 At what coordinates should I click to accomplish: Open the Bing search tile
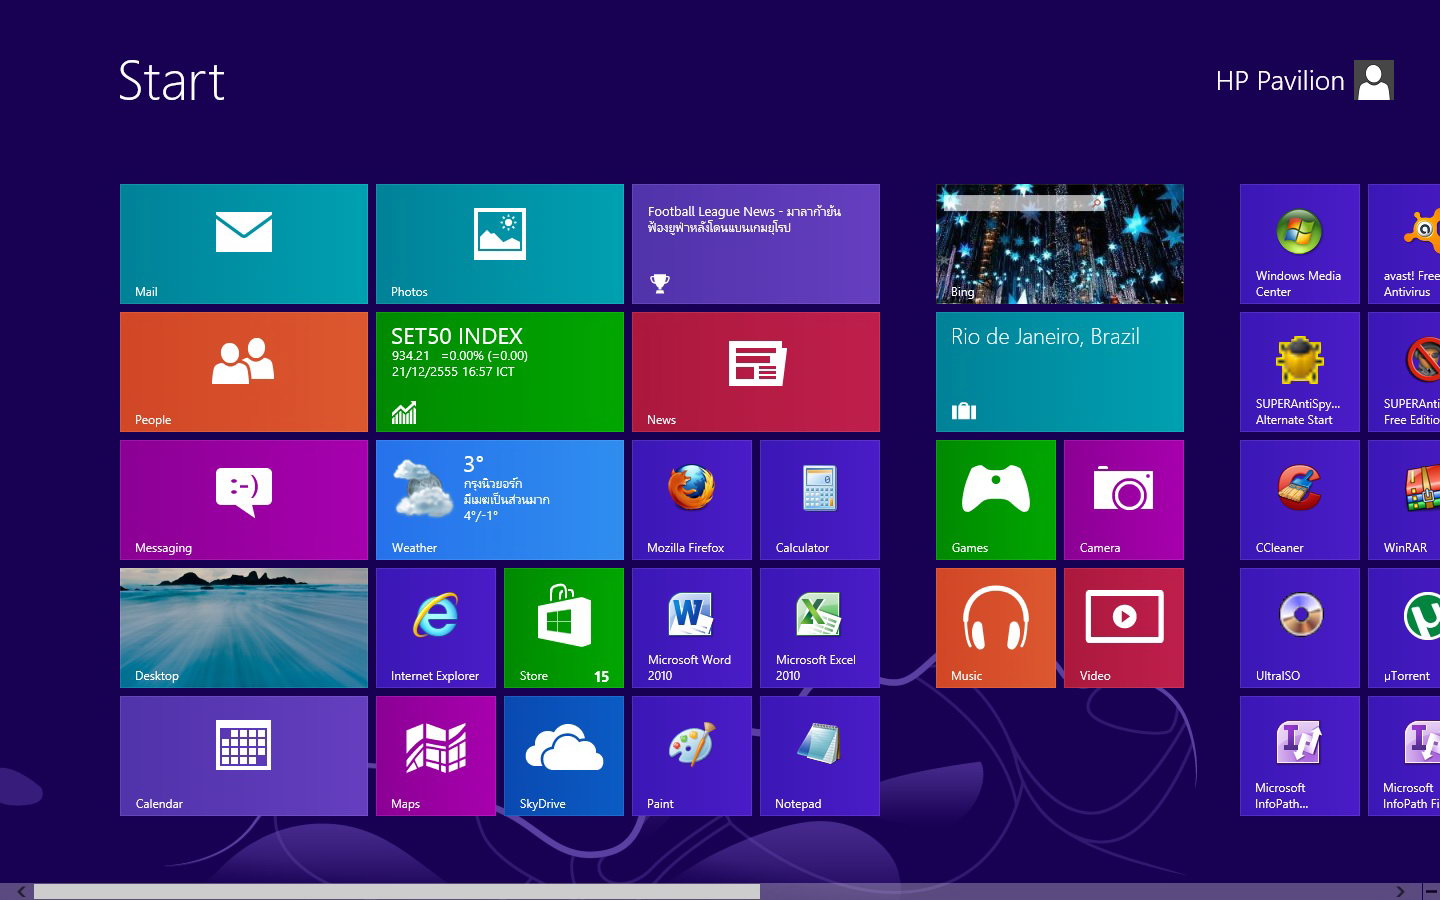click(x=1060, y=244)
